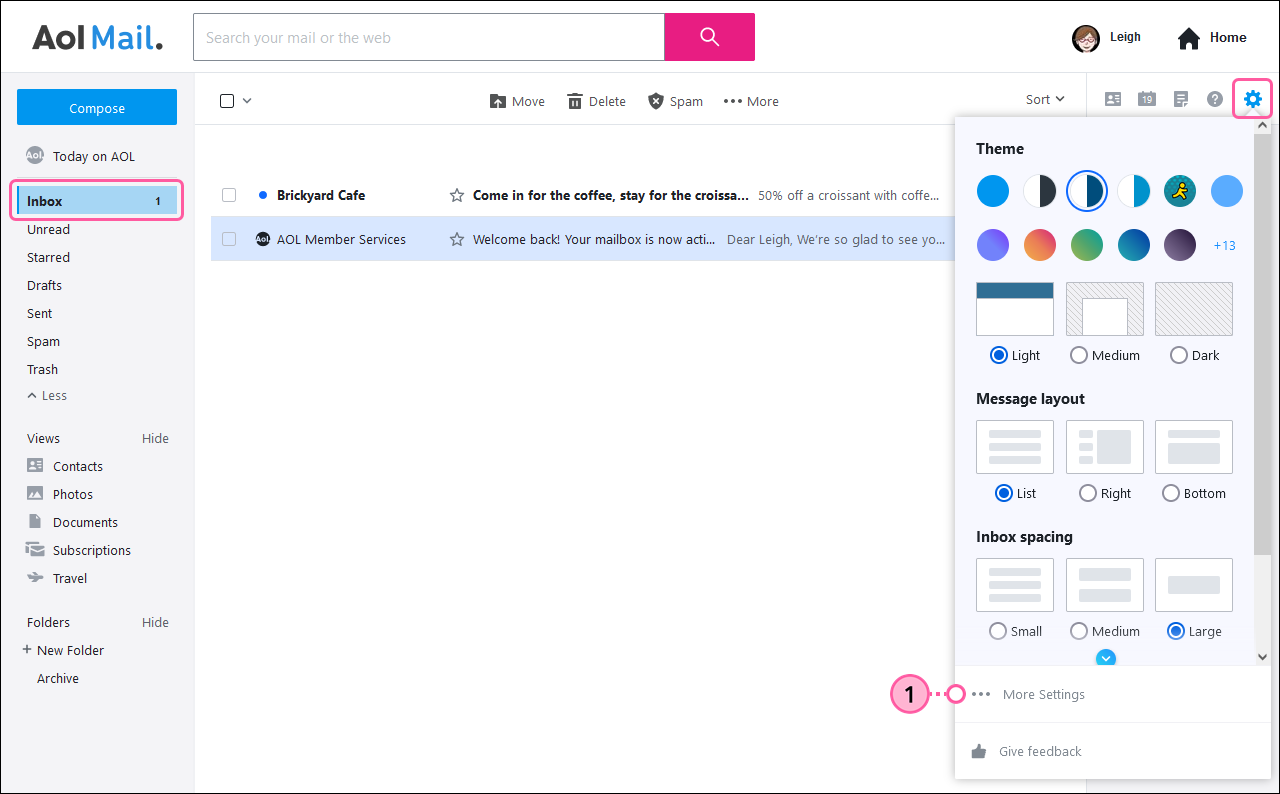Click the Compose button
This screenshot has width=1280, height=794.
(97, 108)
